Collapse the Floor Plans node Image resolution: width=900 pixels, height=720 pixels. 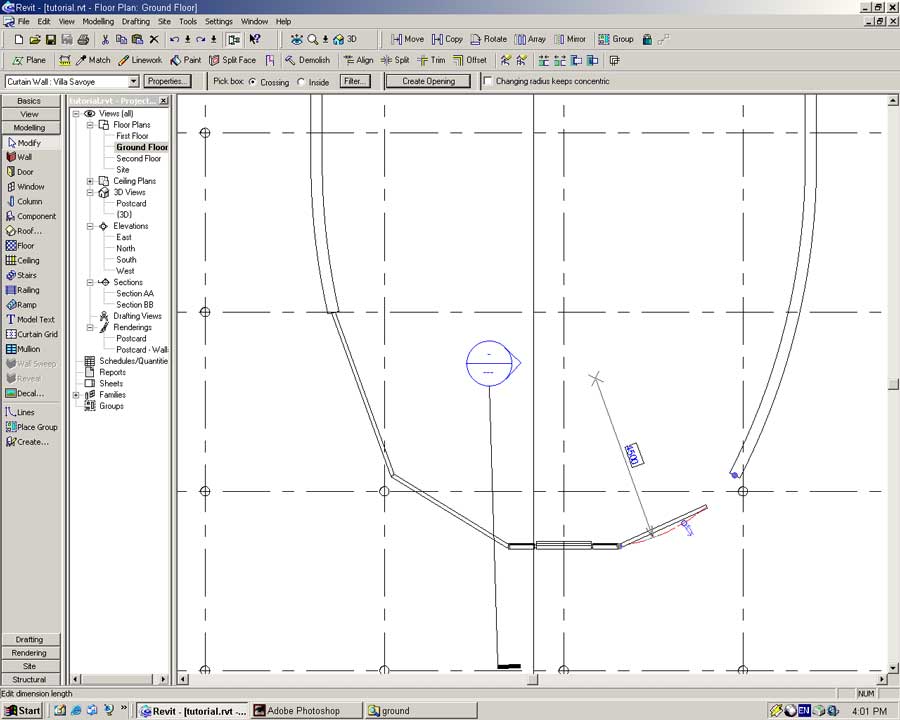click(x=90, y=125)
